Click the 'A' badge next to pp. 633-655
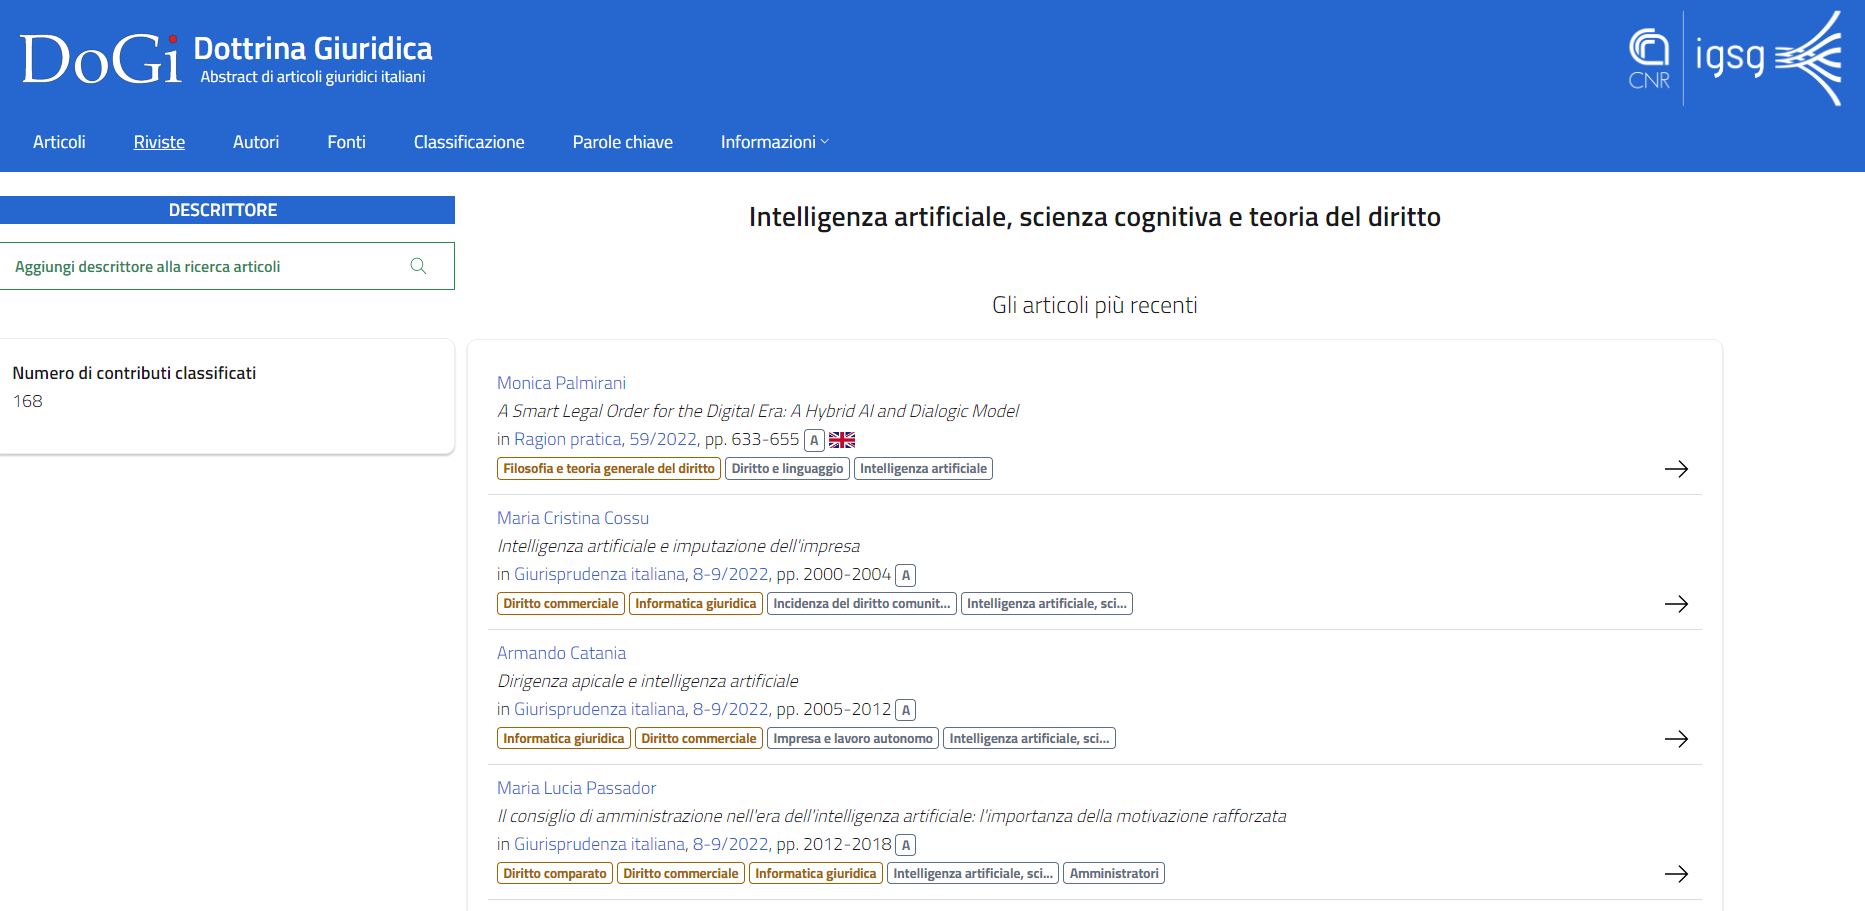Image resolution: width=1865 pixels, height=911 pixels. [x=814, y=439]
